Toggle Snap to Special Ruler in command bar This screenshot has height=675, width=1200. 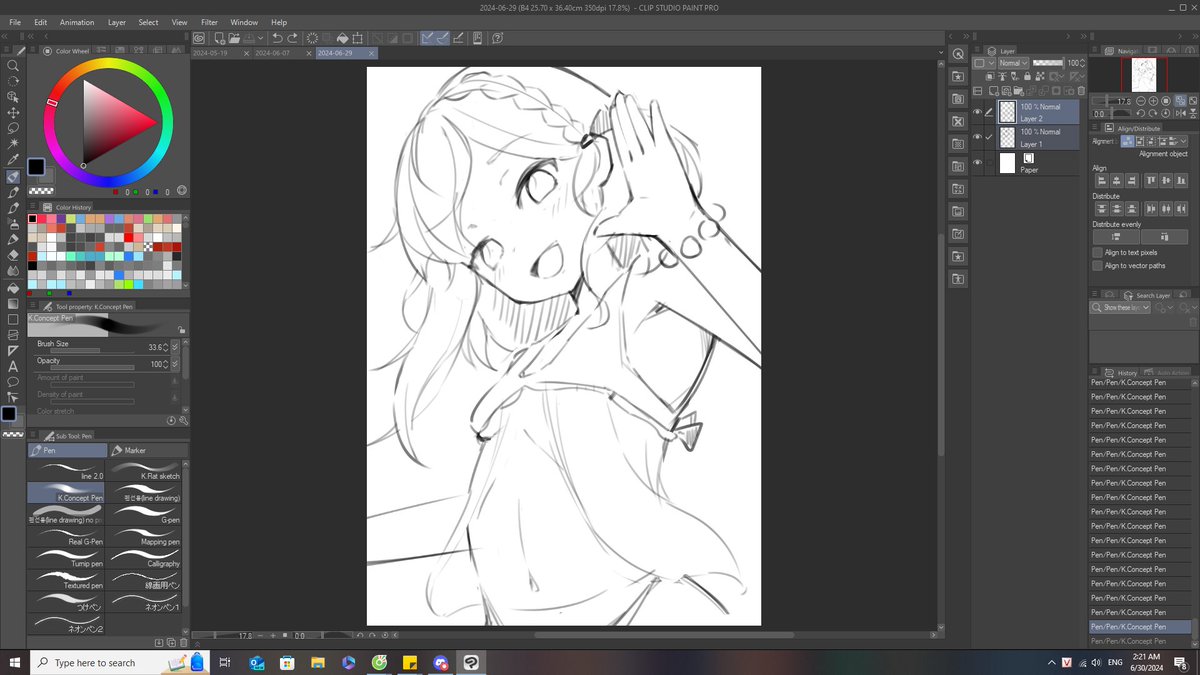click(x=442, y=38)
